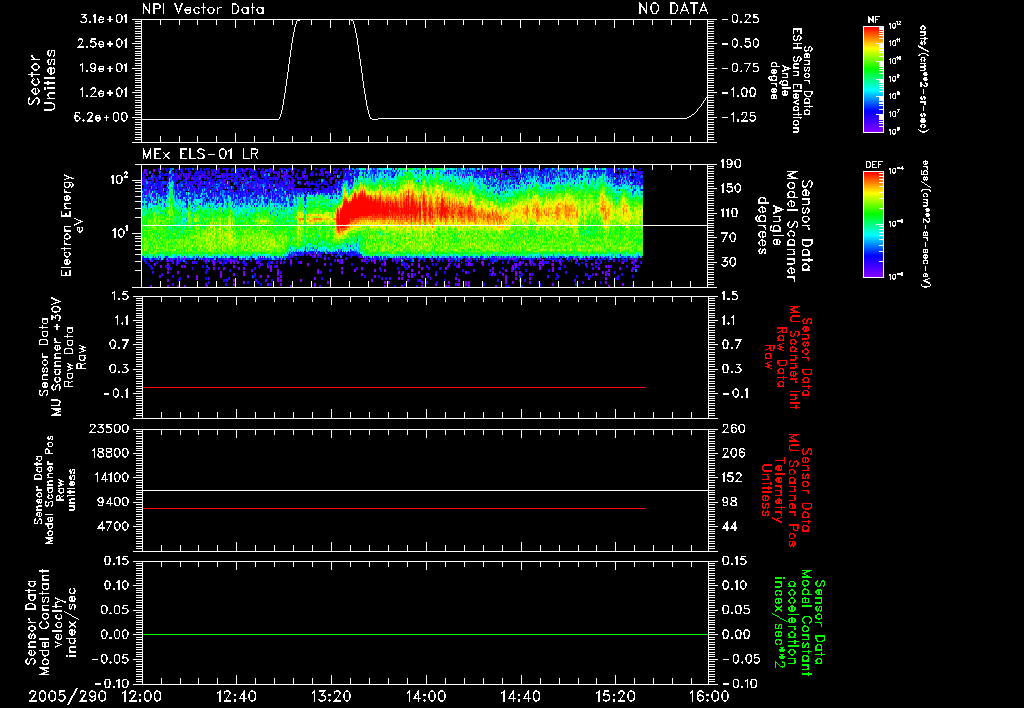Click the 'NF' label above the color bar
This screenshot has width=1024, height=708.
click(873, 20)
